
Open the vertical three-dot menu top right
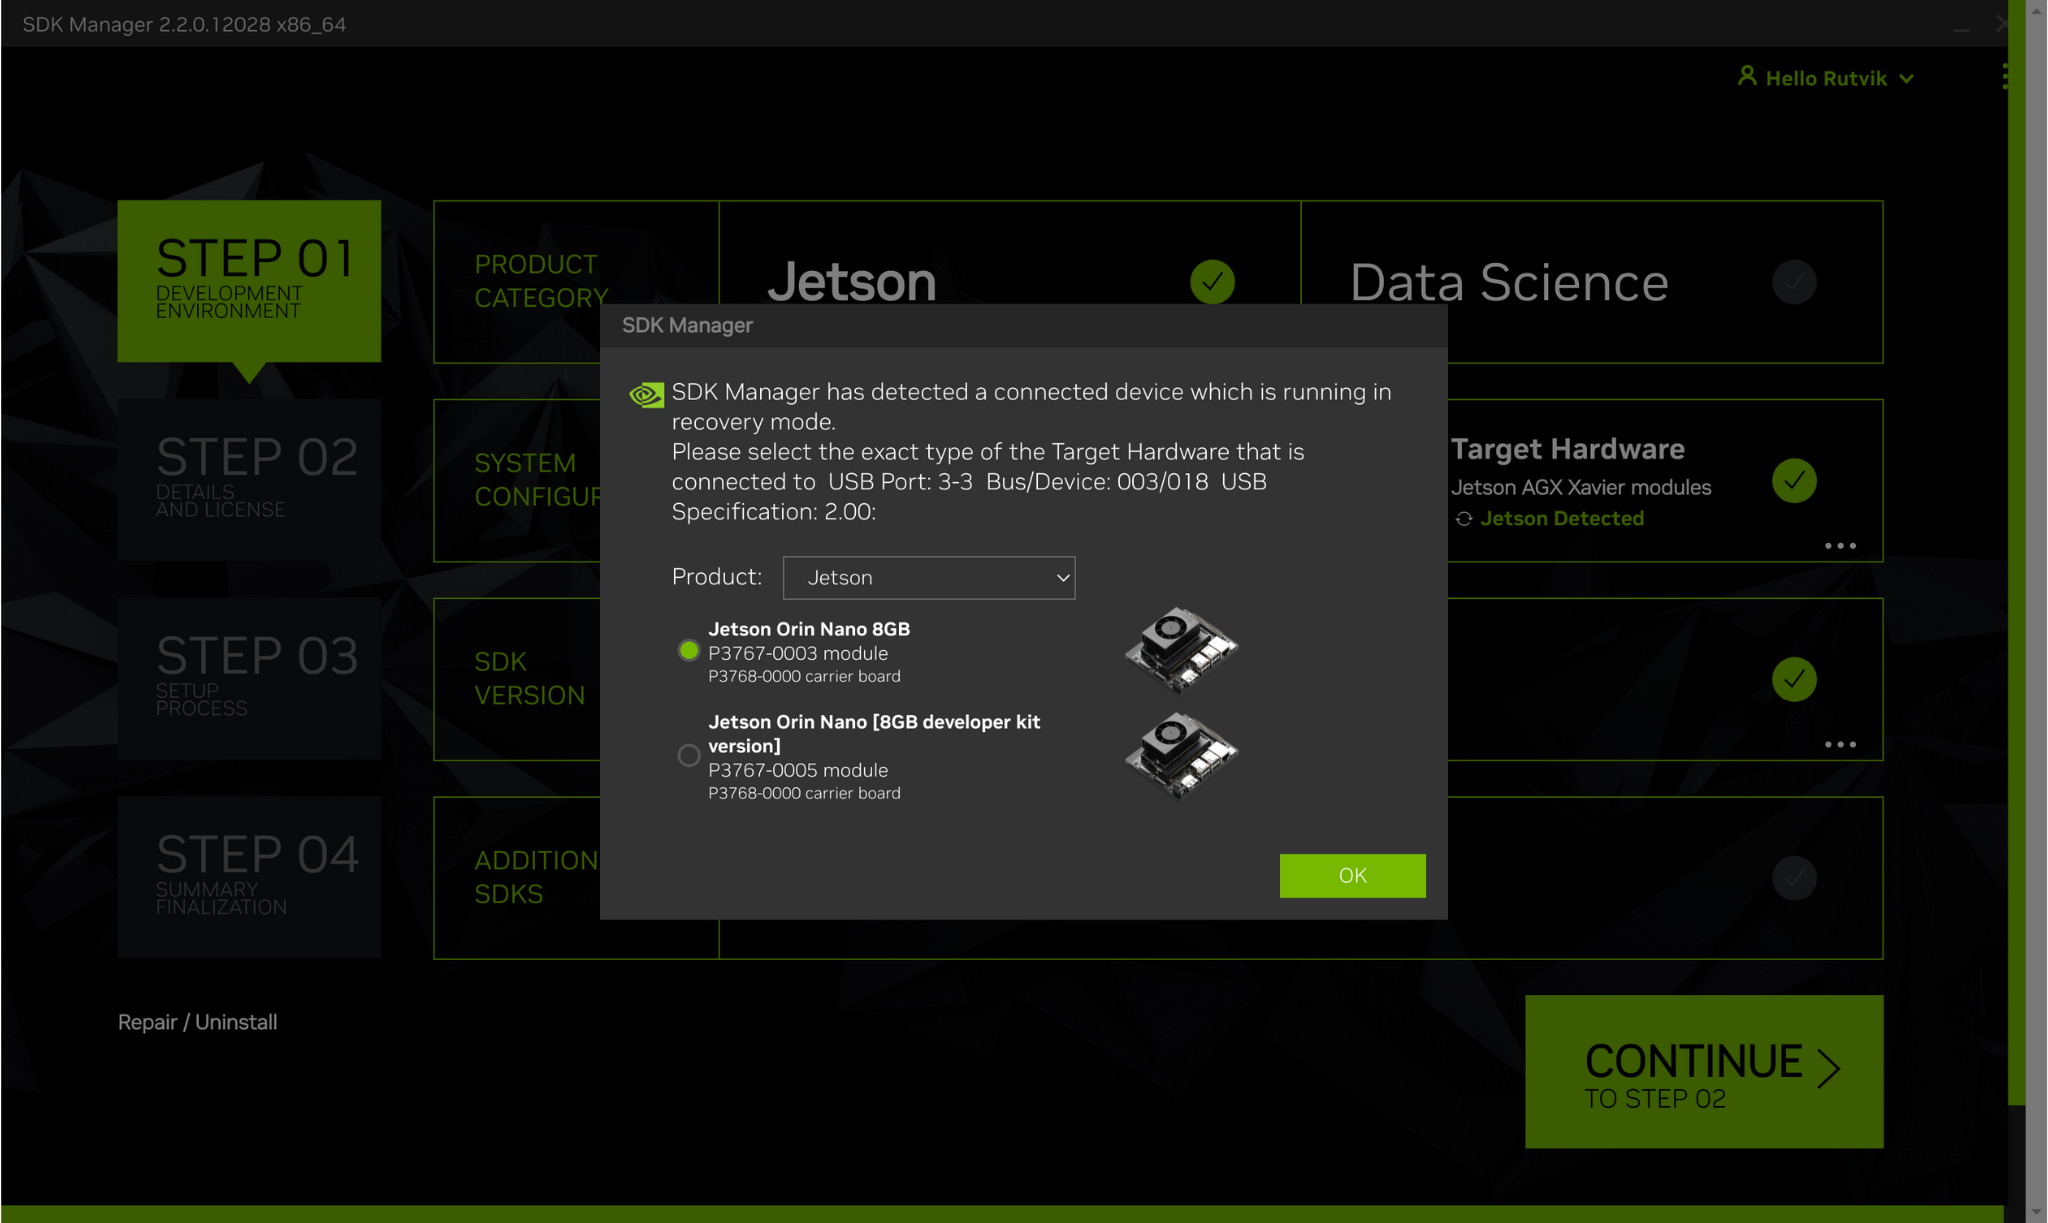click(2005, 77)
